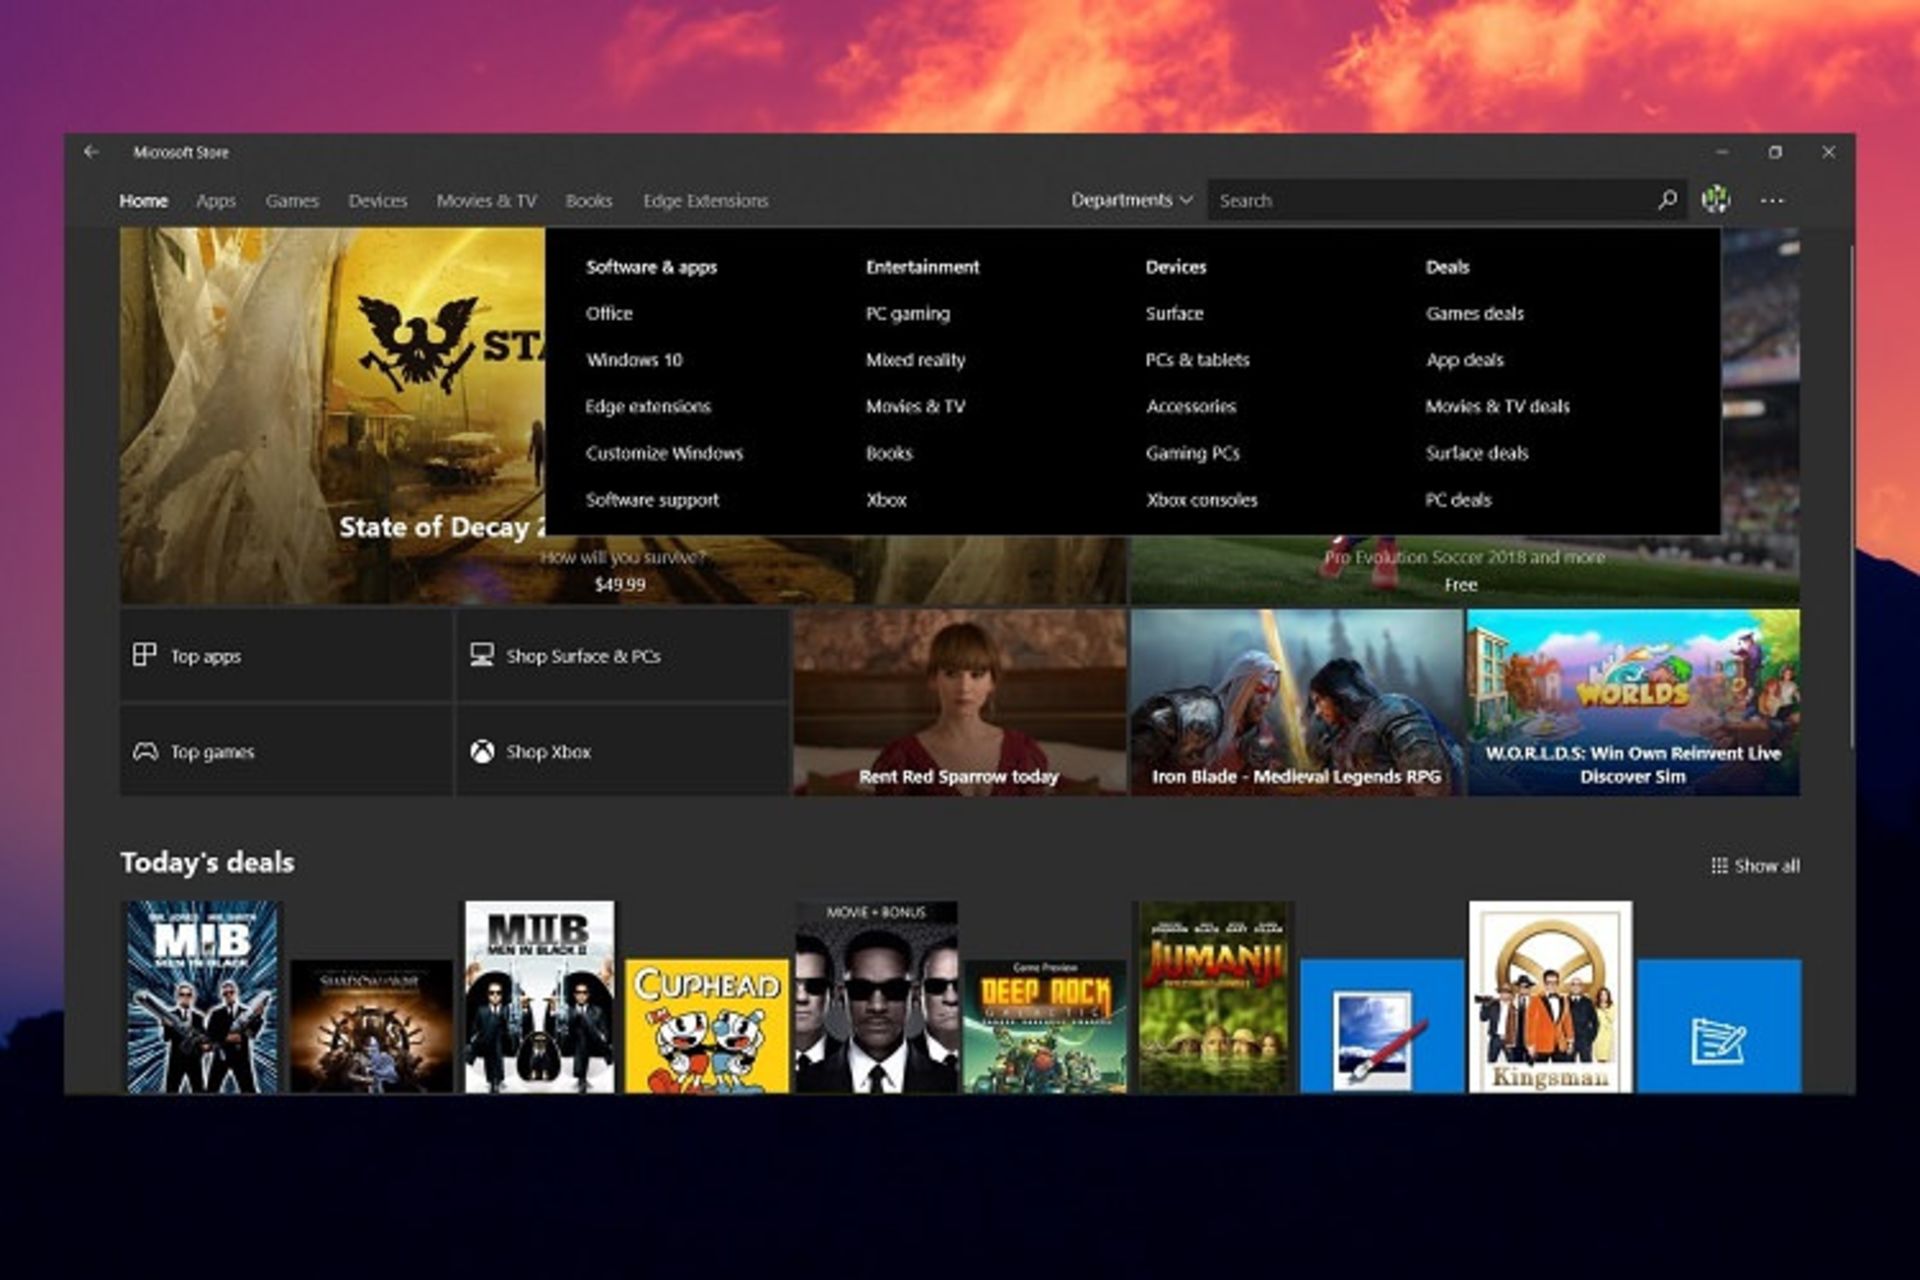Open the Kingsman movie deal
This screenshot has width=1920, height=1280.
[x=1550, y=997]
